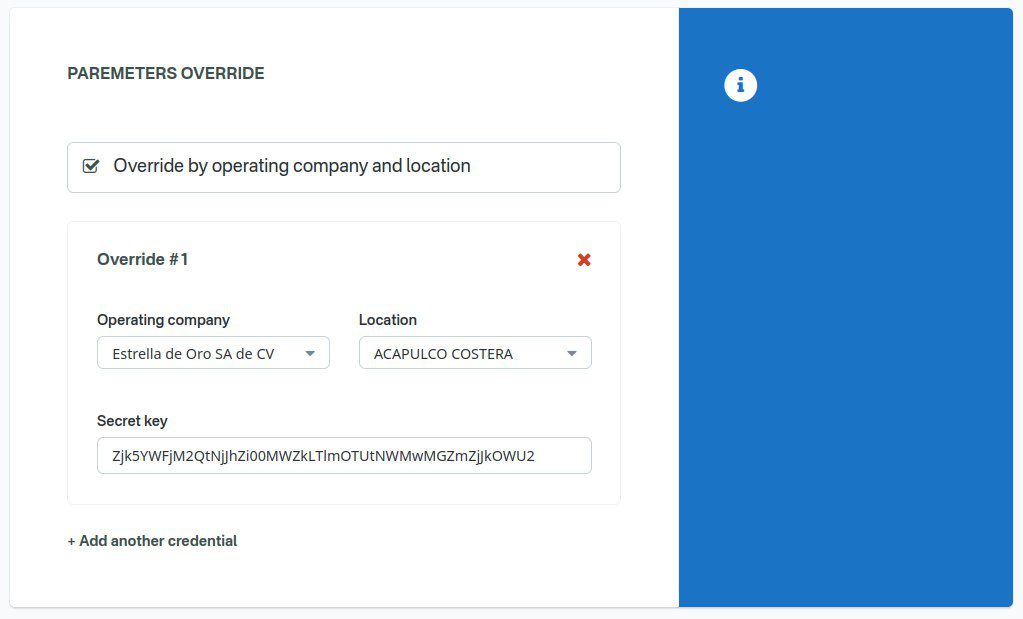Click the caret arrow in the Location select
1023x619 pixels.
tap(572, 353)
